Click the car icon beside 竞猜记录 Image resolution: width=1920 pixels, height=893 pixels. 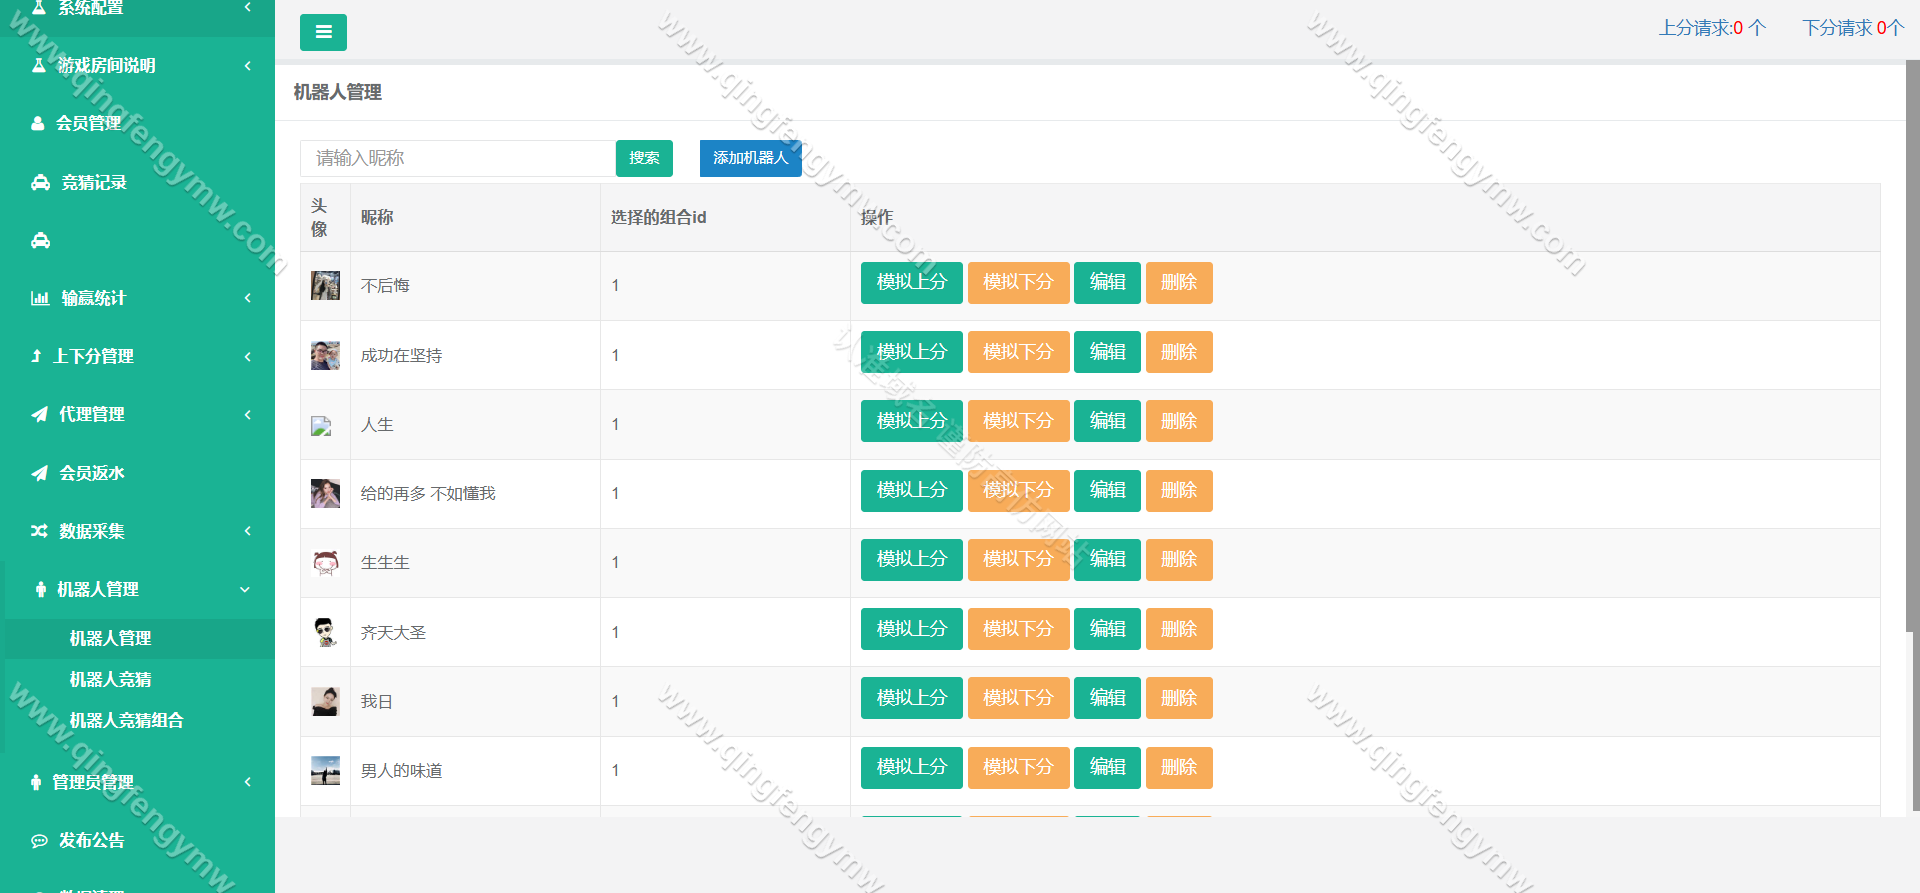click(x=40, y=182)
